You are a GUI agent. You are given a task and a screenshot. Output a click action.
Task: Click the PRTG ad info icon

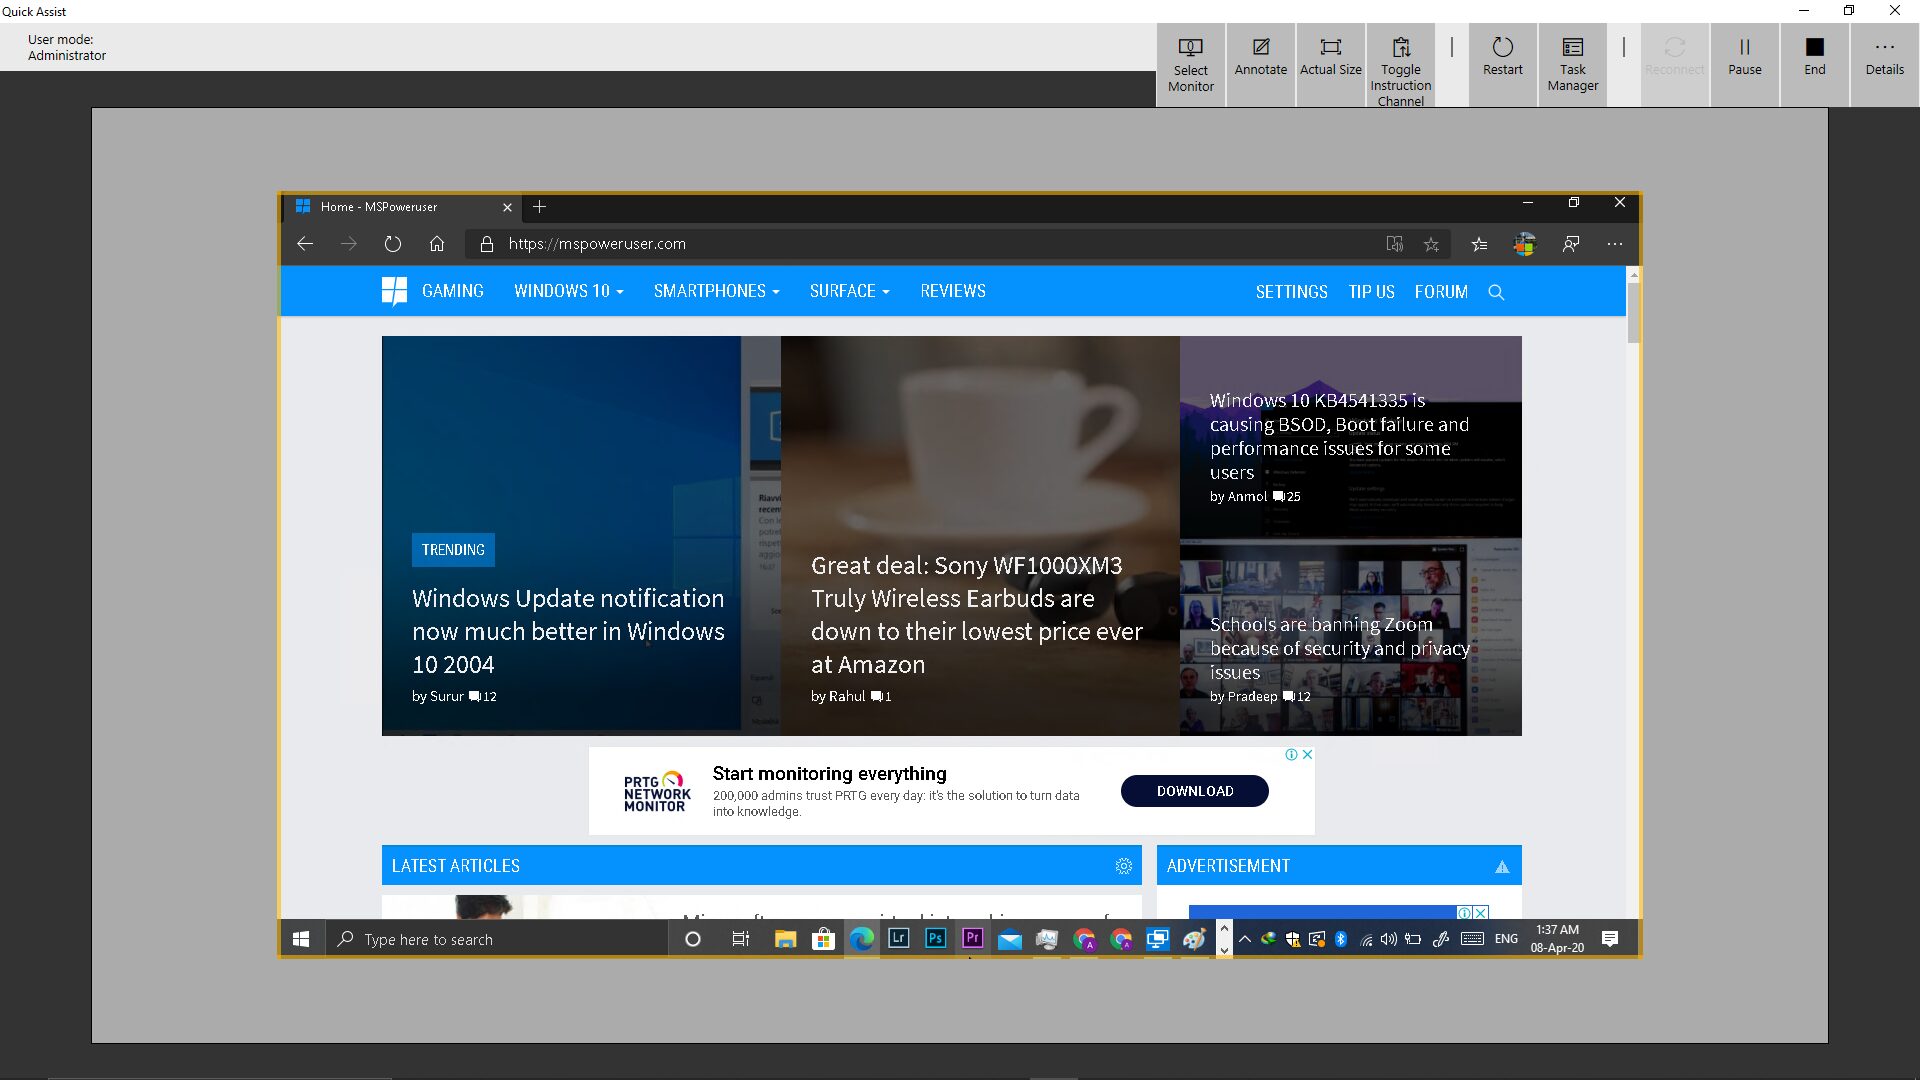coord(1291,755)
